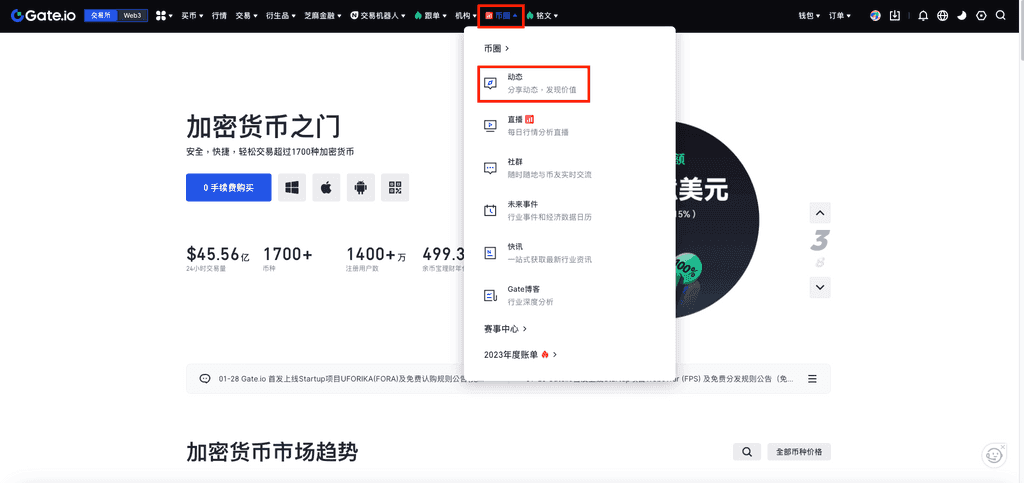Expand the 订单 orders dropdown
Screen dimensions: 1024x483
tap(841, 16)
